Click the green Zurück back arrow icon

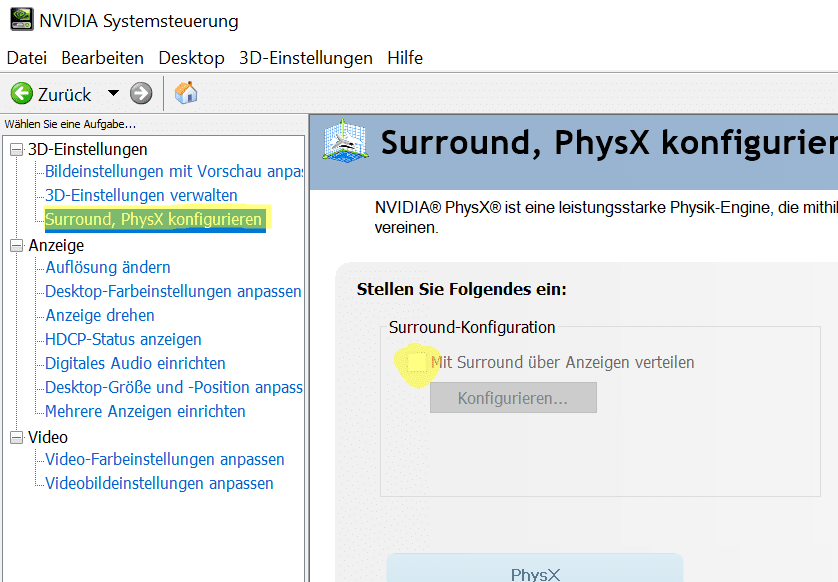22,94
